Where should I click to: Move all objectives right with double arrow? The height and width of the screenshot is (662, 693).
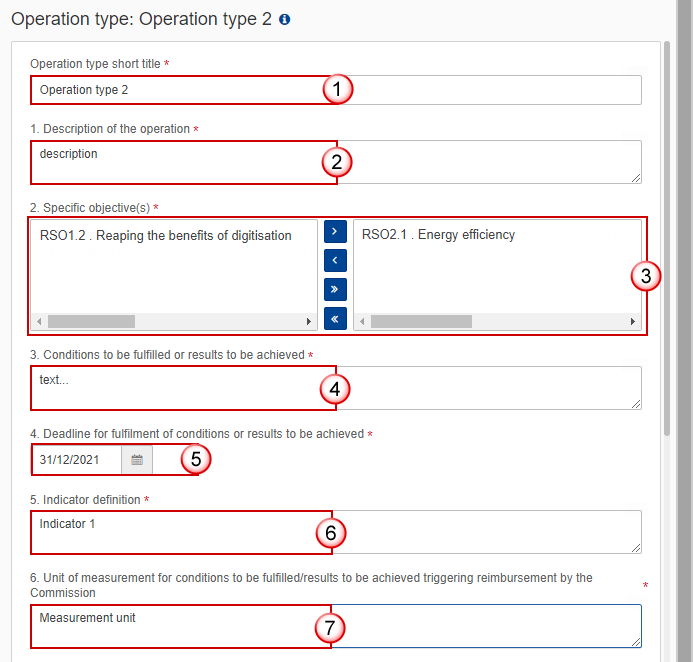click(335, 289)
